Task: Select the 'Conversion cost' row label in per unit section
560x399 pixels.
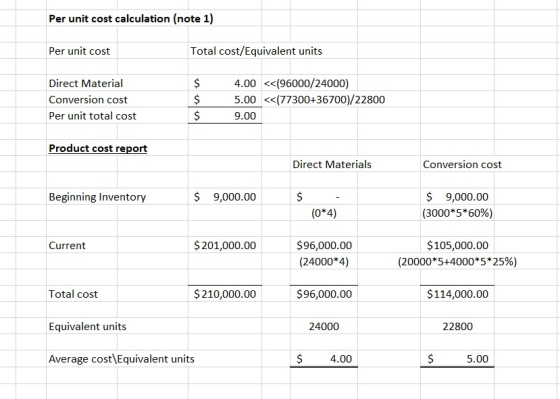Action: point(88,100)
